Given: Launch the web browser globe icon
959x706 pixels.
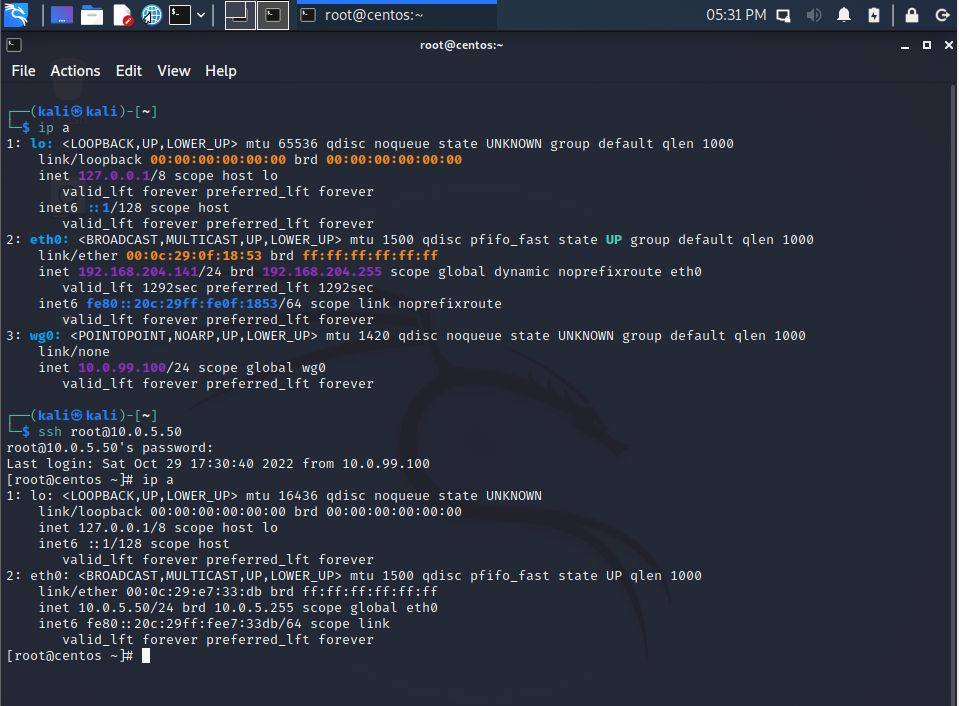Looking at the screenshot, I should coord(151,15).
